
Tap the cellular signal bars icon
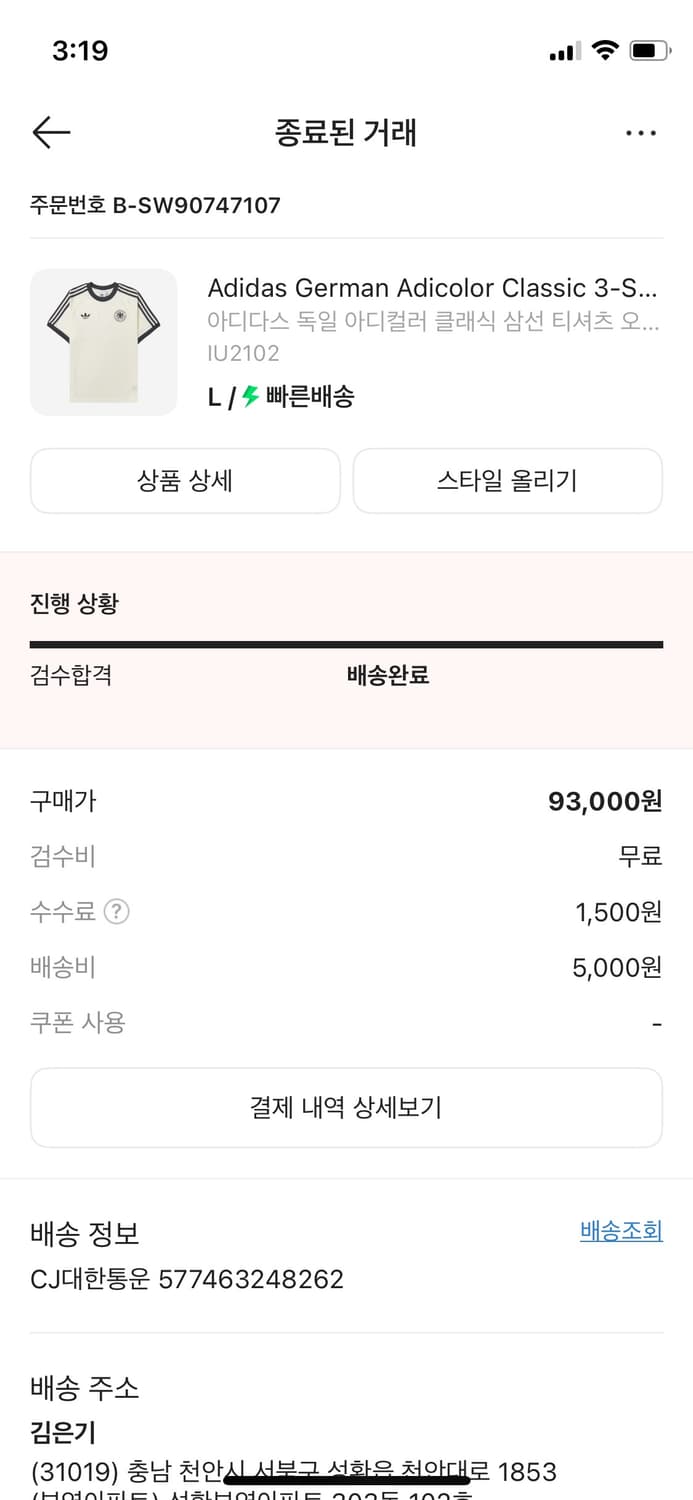coord(564,51)
